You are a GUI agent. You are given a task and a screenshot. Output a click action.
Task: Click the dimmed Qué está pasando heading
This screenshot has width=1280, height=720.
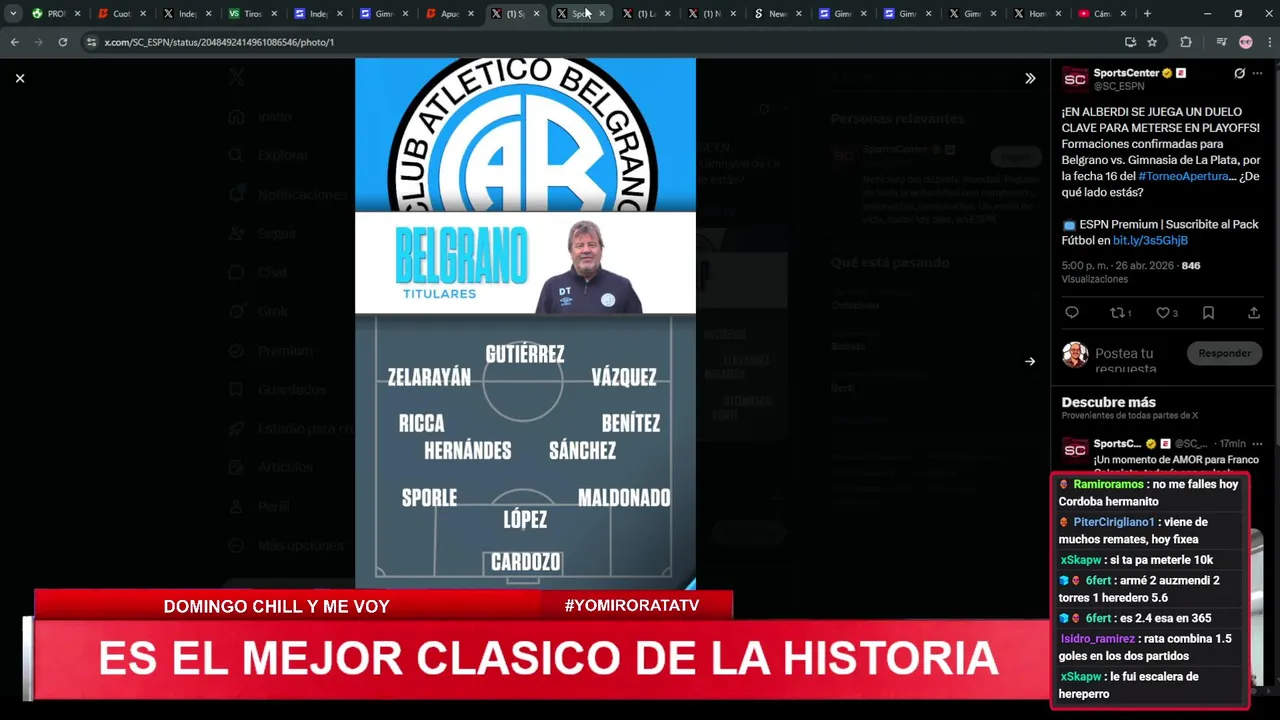[x=890, y=262]
